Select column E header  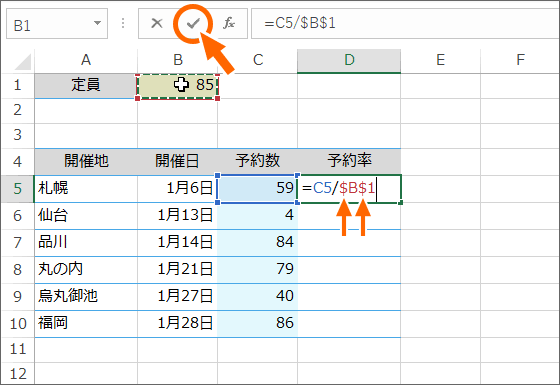[x=440, y=60]
